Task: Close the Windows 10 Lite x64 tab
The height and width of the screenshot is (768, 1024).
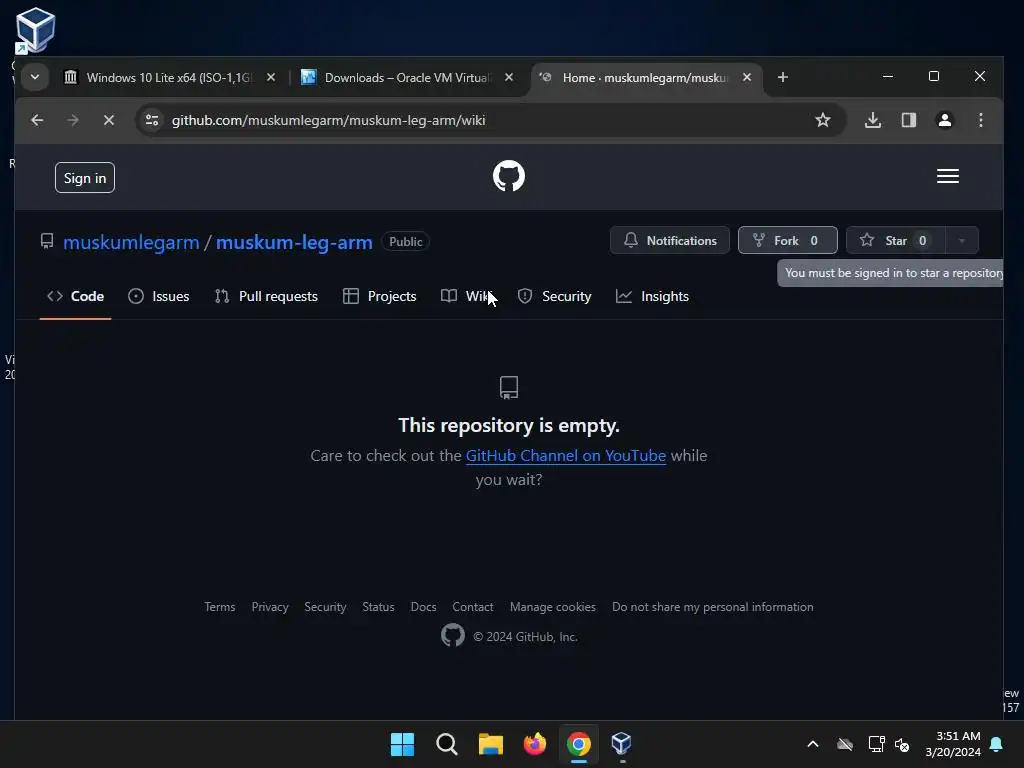Action: (x=271, y=78)
